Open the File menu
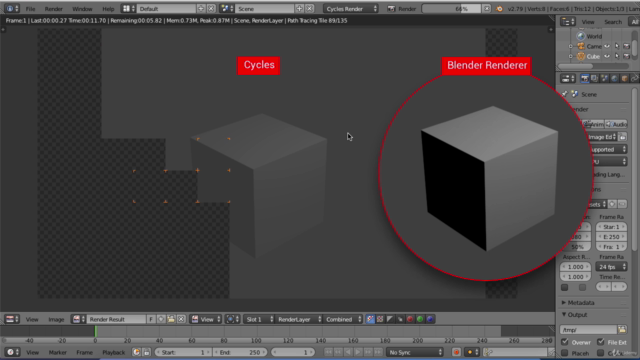The image size is (640, 360). point(30,9)
